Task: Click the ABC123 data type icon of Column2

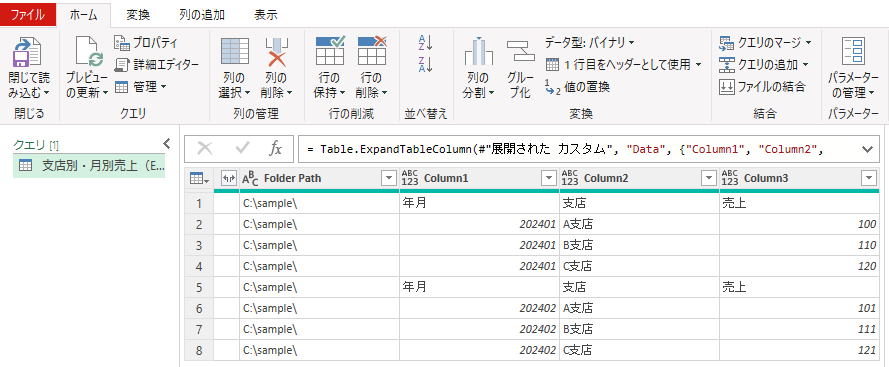Action: [x=569, y=178]
